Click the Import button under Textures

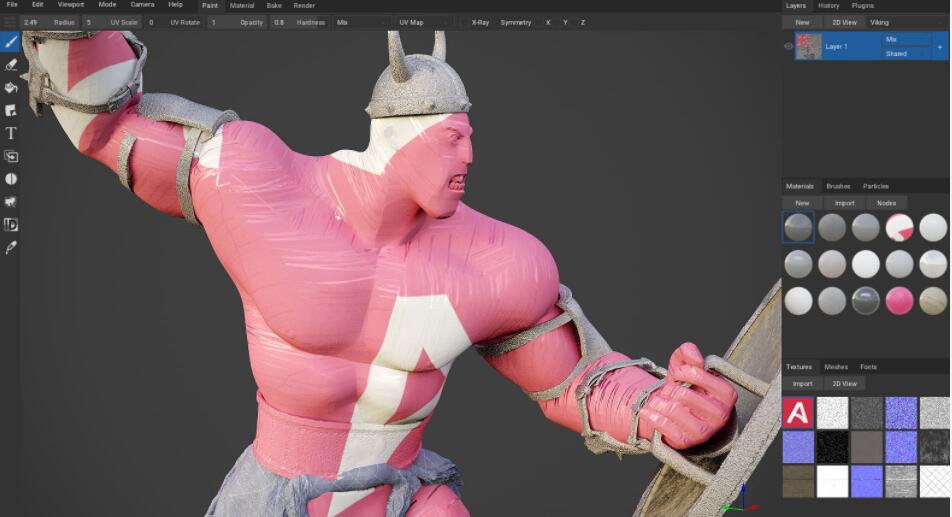point(802,383)
